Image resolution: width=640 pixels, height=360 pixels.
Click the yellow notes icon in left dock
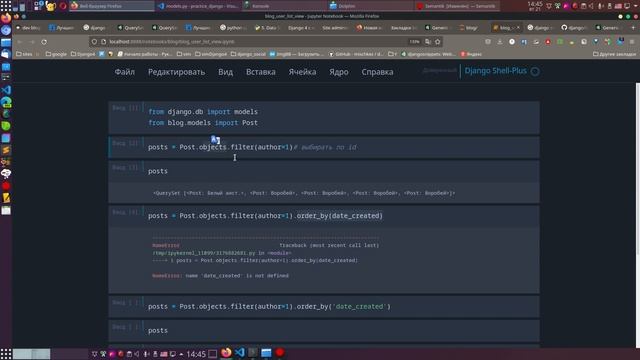click(x=6, y=198)
